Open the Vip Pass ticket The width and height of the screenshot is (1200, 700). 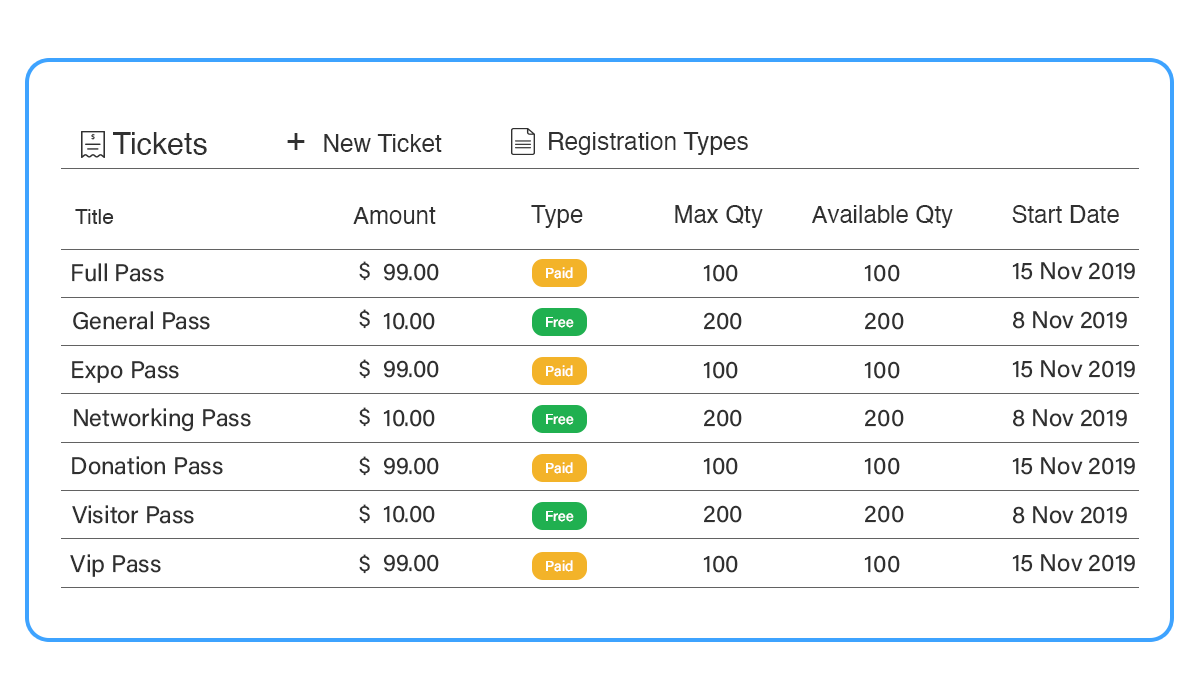(x=116, y=564)
